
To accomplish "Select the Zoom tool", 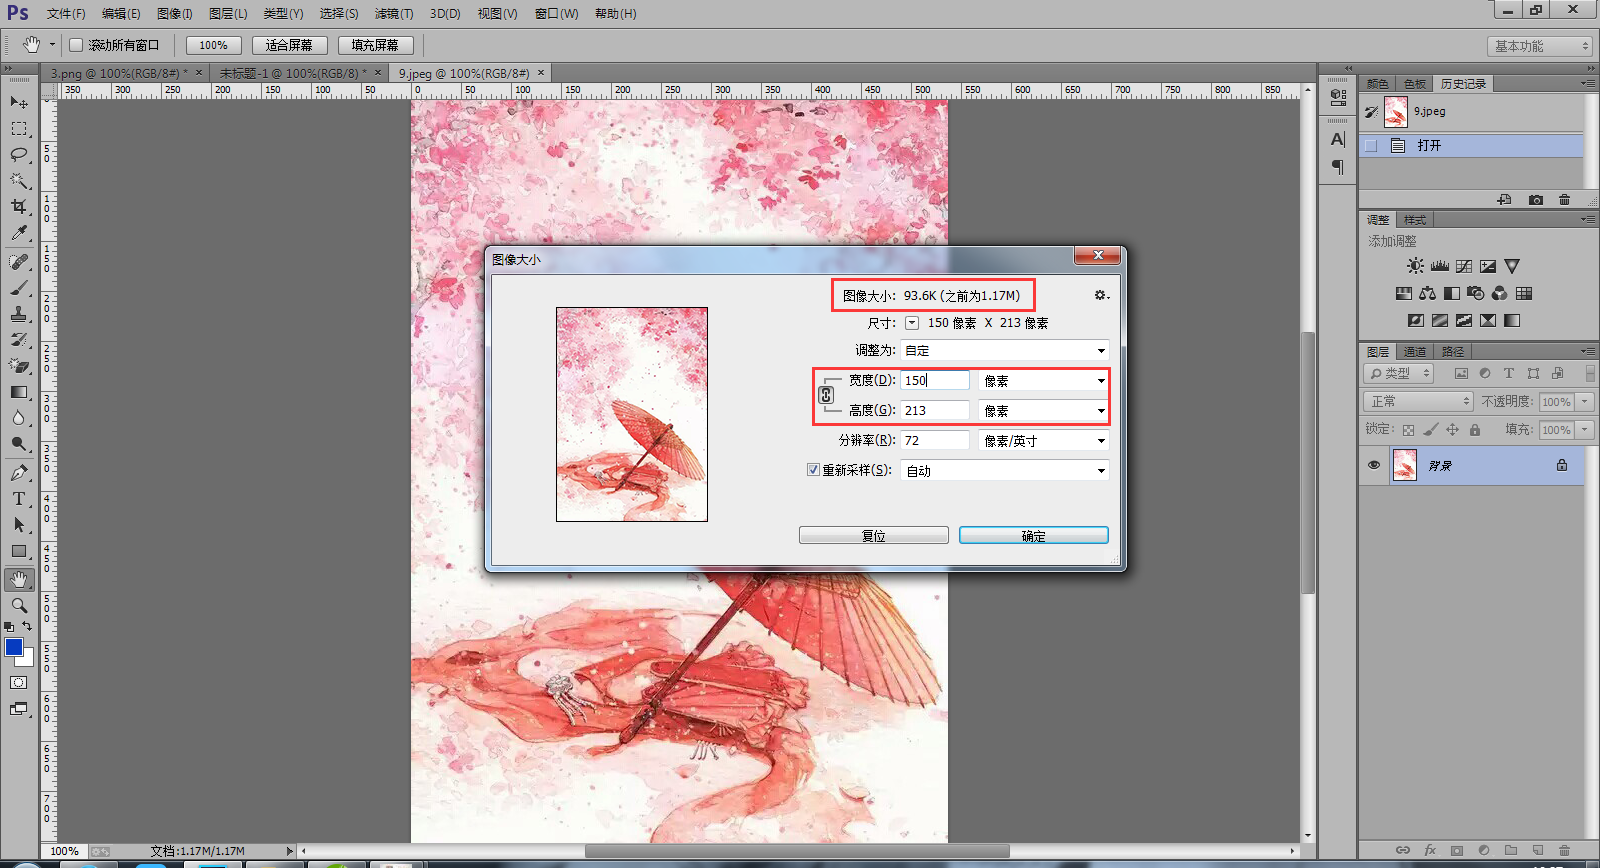I will pyautogui.click(x=19, y=605).
